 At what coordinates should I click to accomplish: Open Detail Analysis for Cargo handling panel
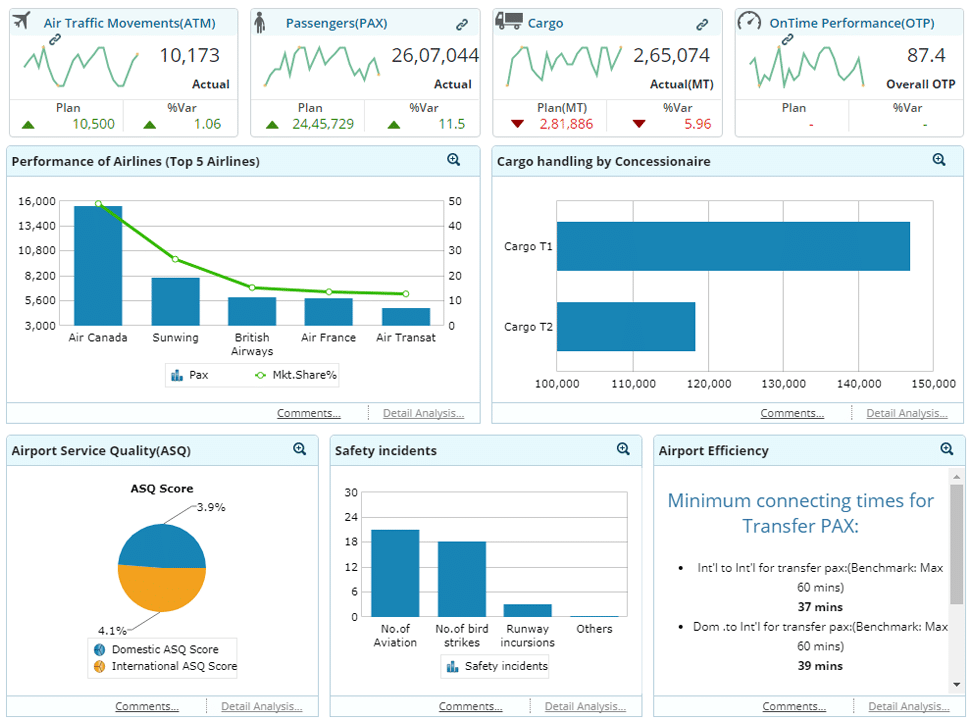(x=906, y=413)
